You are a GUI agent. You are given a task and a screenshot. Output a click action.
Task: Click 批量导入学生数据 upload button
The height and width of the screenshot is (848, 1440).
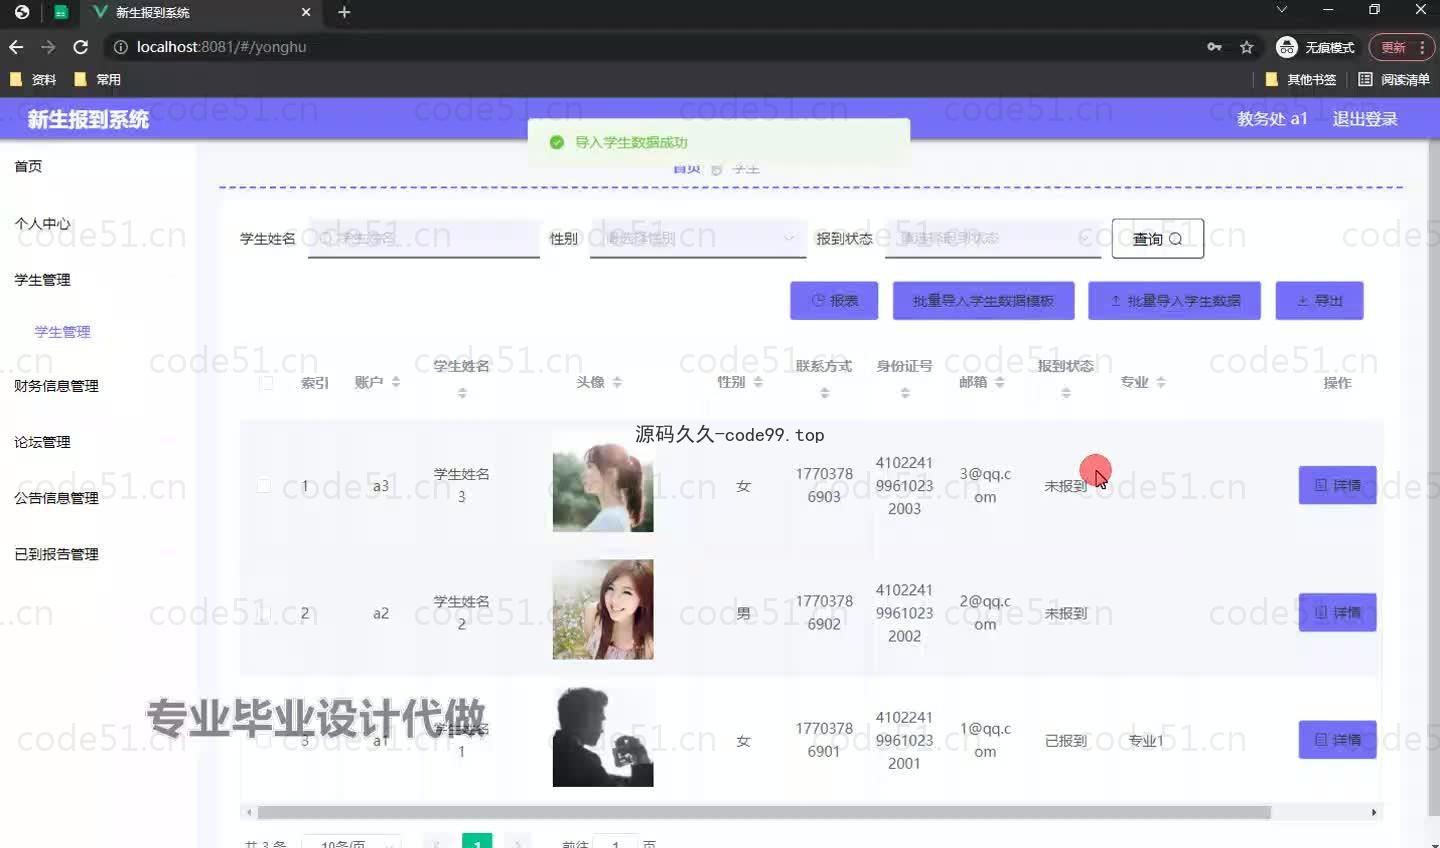1174,300
